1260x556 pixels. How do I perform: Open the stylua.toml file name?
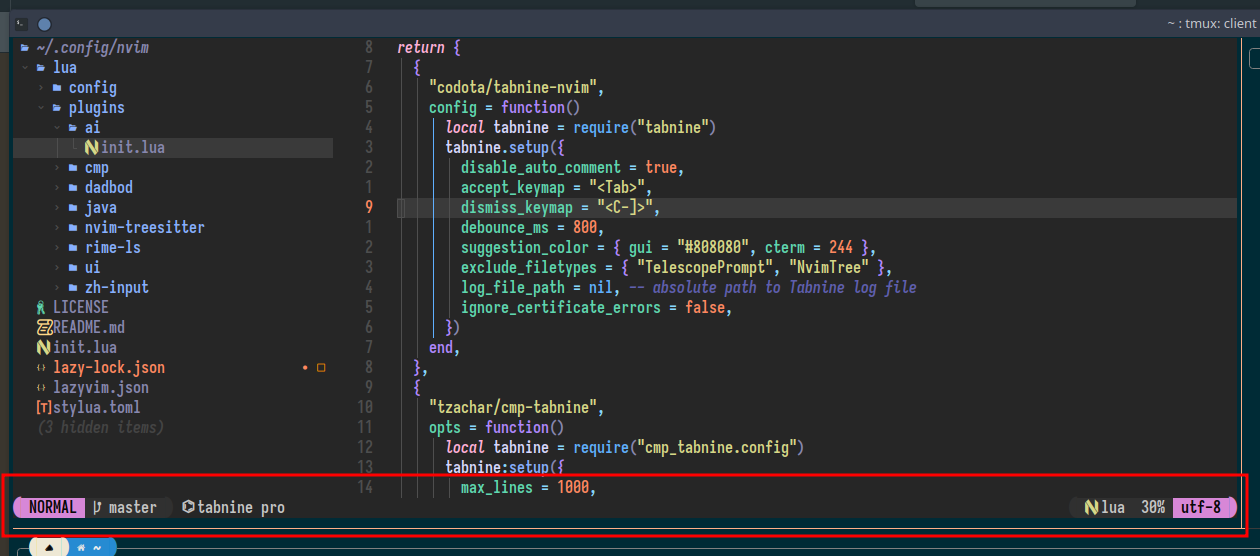(97, 407)
